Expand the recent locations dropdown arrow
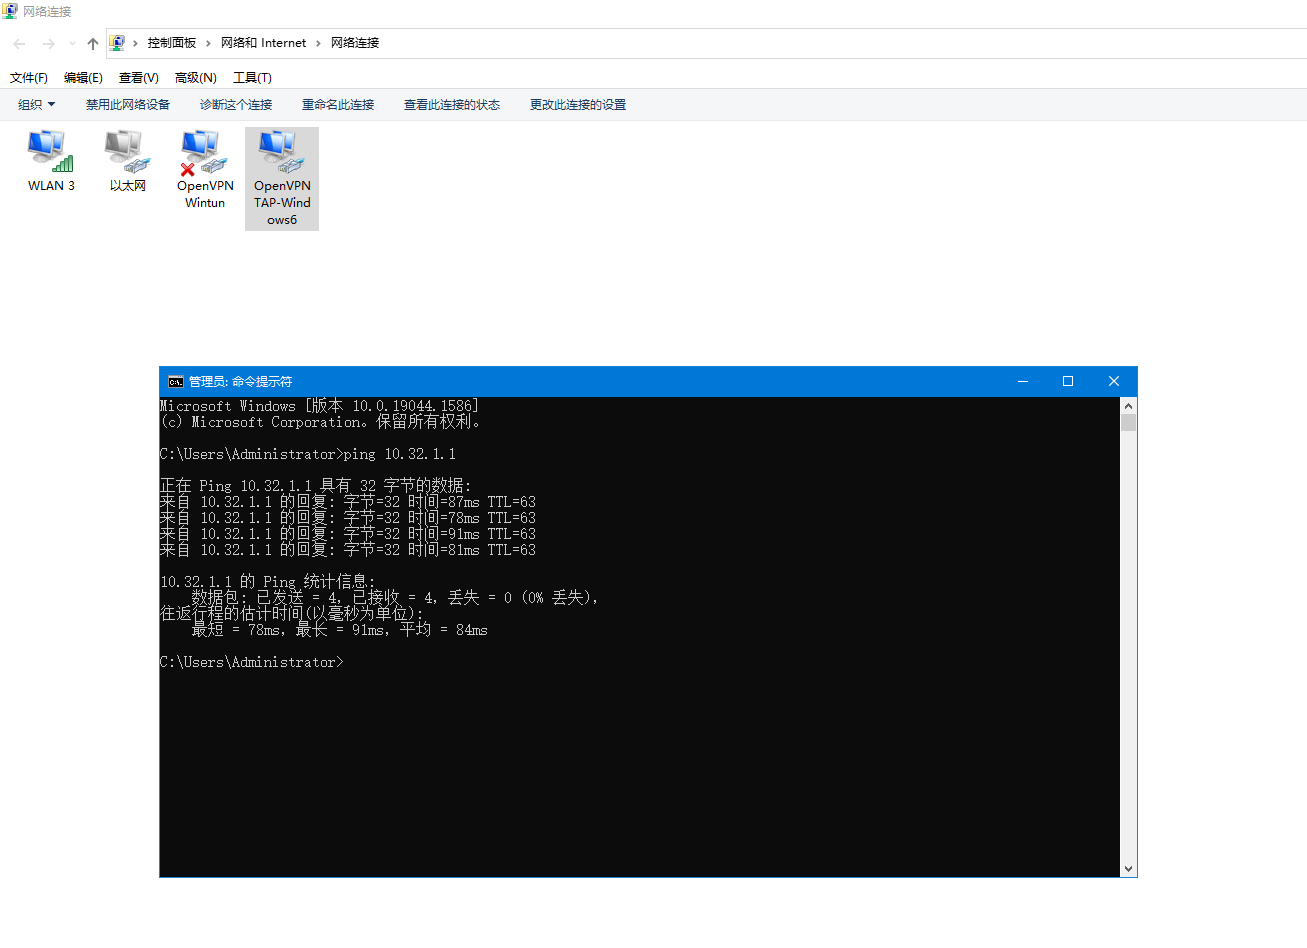 click(72, 43)
